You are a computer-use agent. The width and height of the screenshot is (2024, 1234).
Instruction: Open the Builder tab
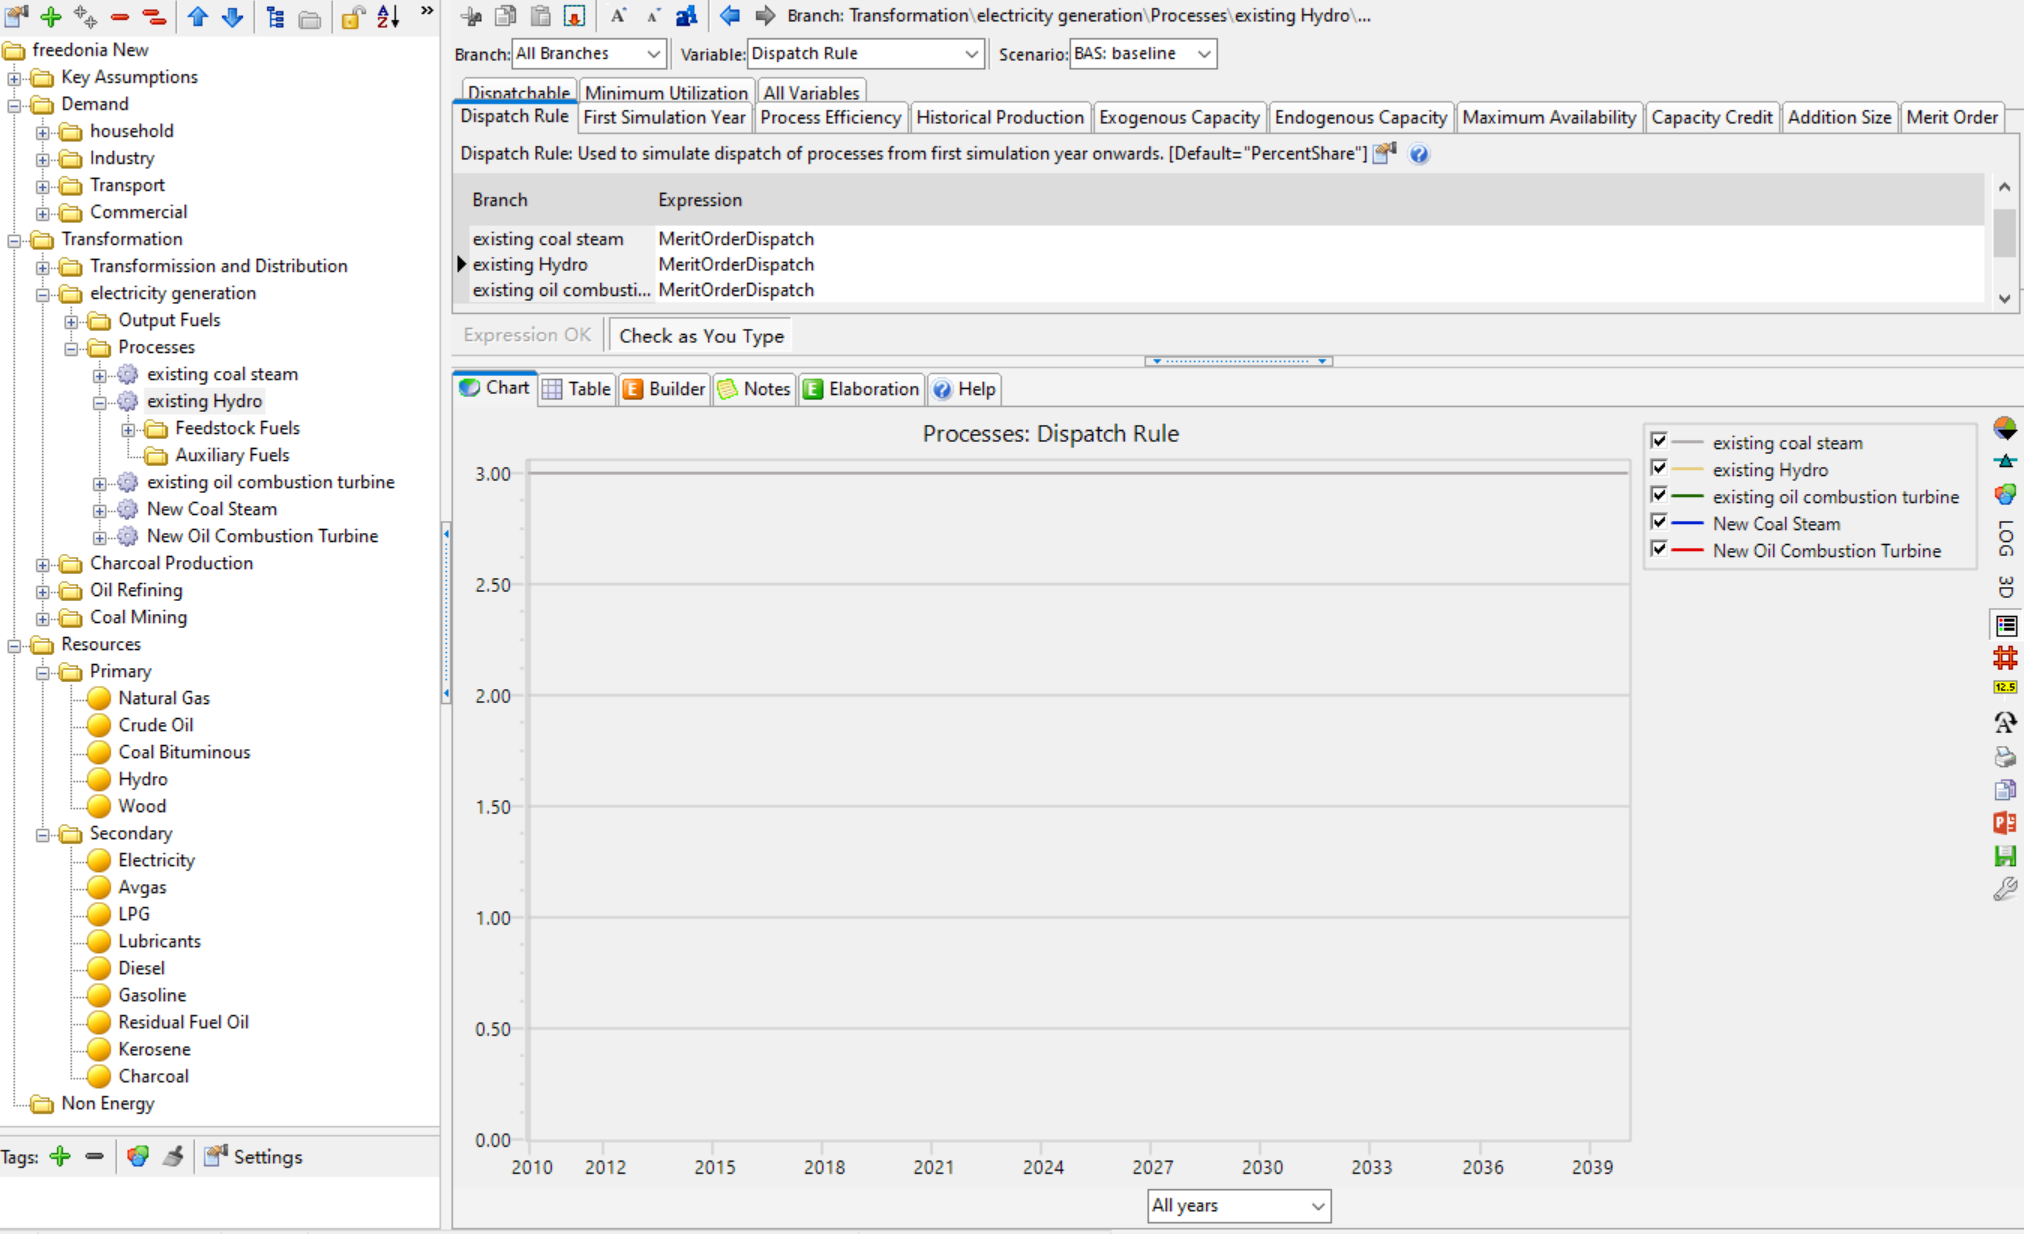[x=664, y=389]
